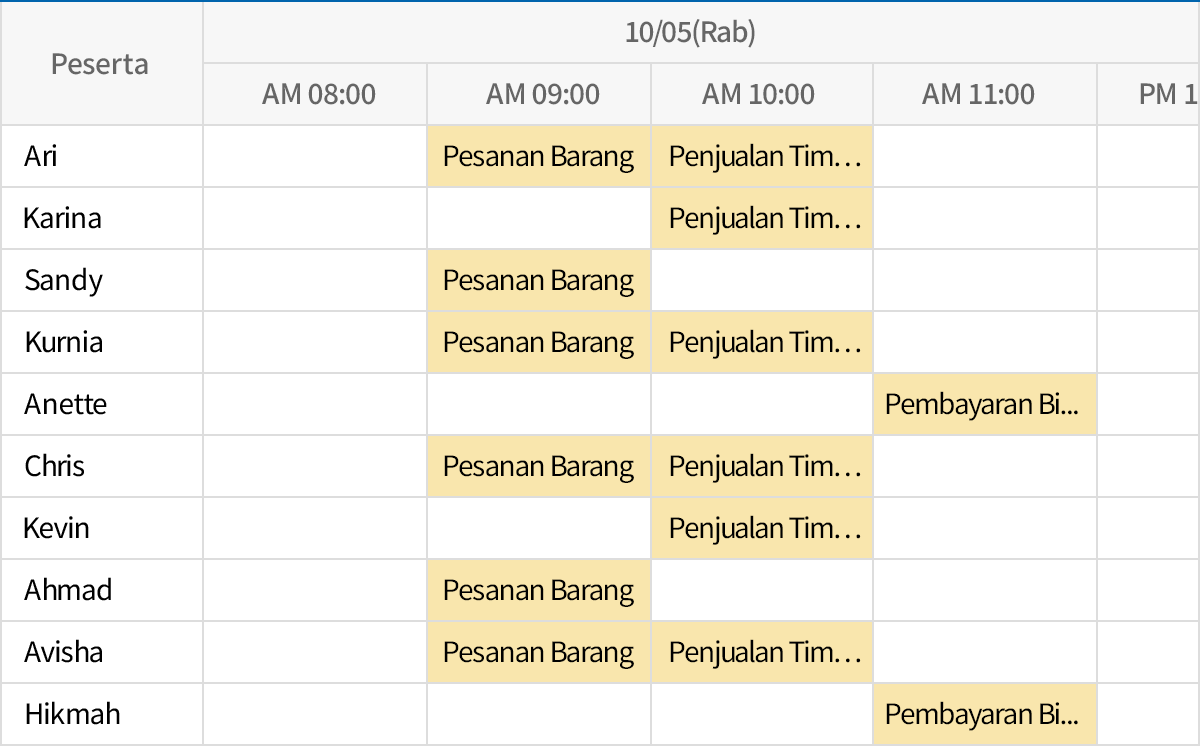Select Ari's Pesanan Barang event block

click(537, 156)
